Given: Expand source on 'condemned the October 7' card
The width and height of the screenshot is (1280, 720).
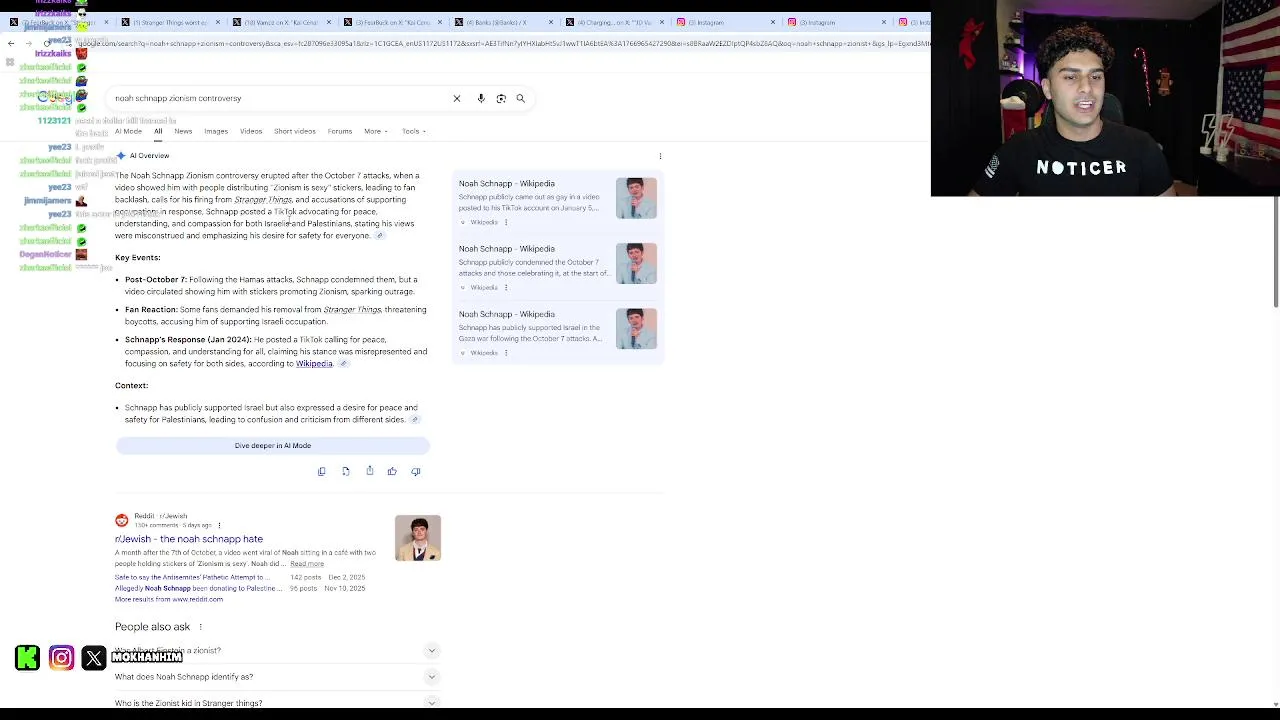Looking at the screenshot, I should coord(462,287).
